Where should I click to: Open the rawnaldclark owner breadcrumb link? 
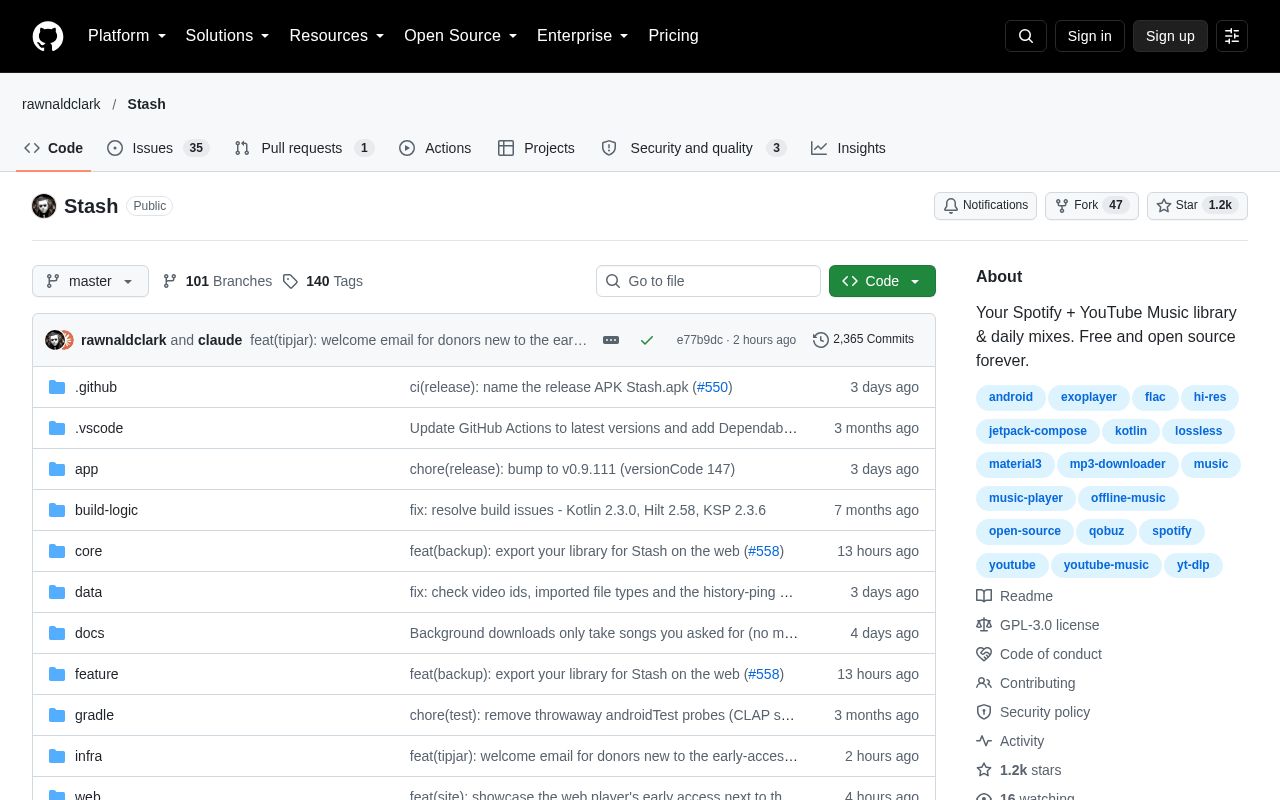pos(61,104)
